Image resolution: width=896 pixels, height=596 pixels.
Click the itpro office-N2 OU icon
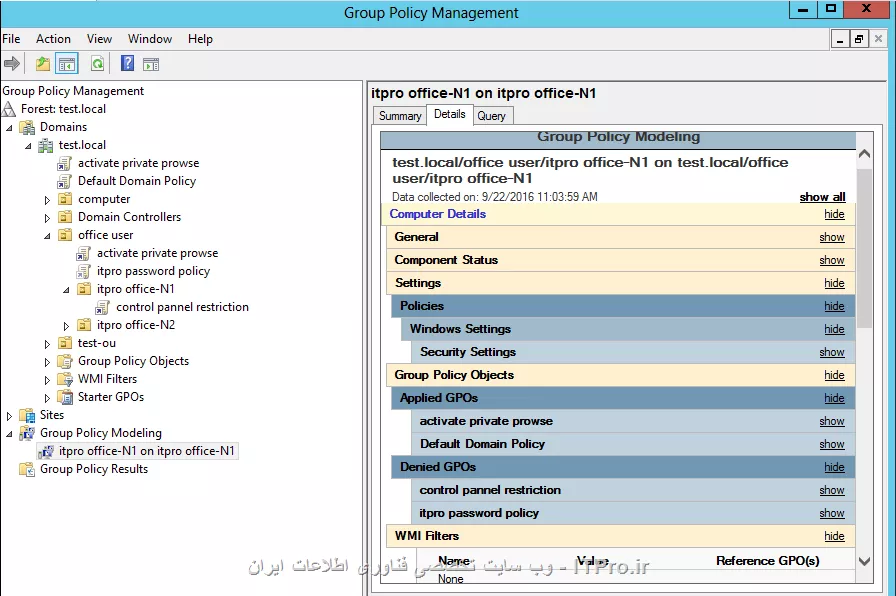coord(84,325)
